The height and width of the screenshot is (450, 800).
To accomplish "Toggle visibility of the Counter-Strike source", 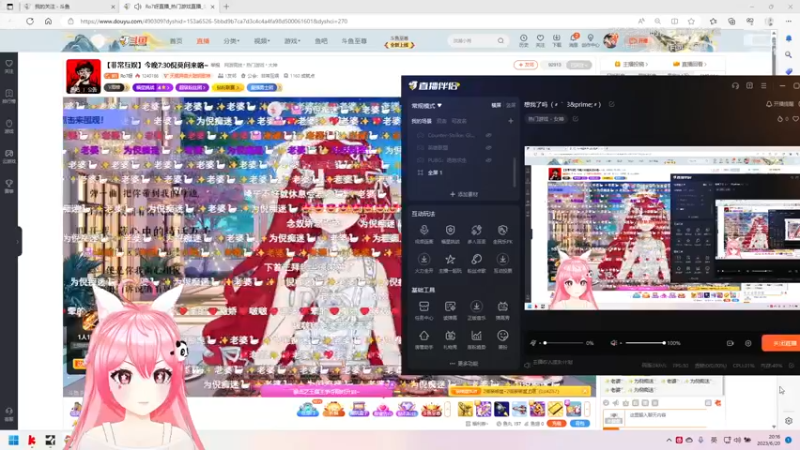I will [488, 135].
